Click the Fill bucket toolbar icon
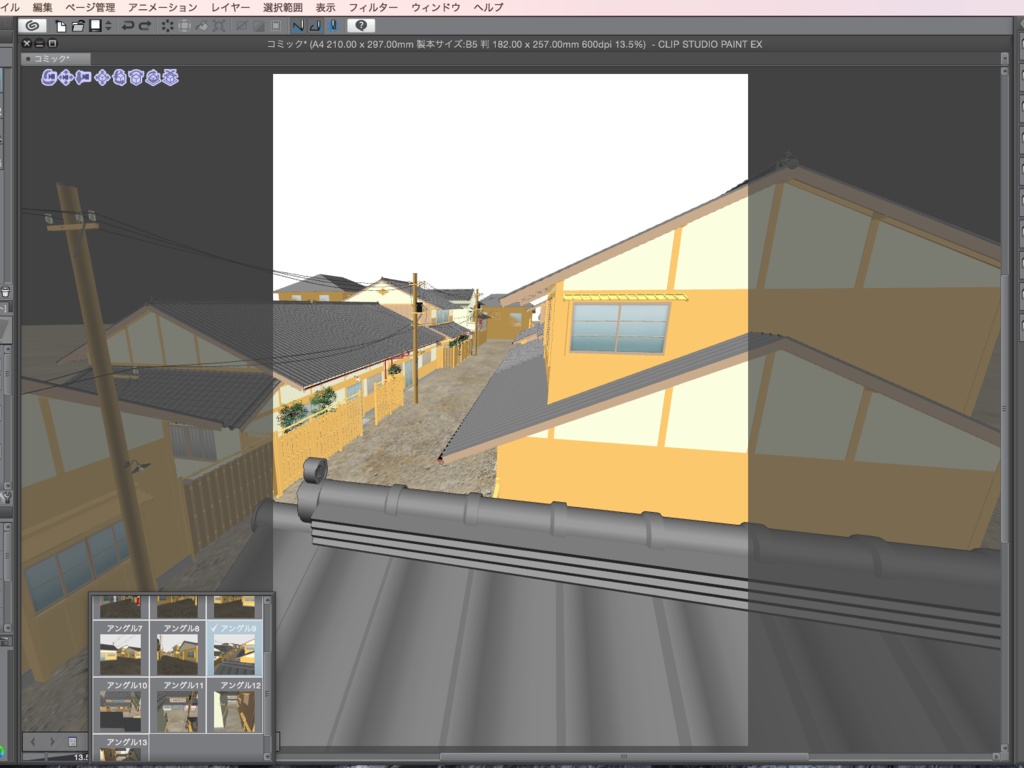1024x768 pixels. coord(202,26)
